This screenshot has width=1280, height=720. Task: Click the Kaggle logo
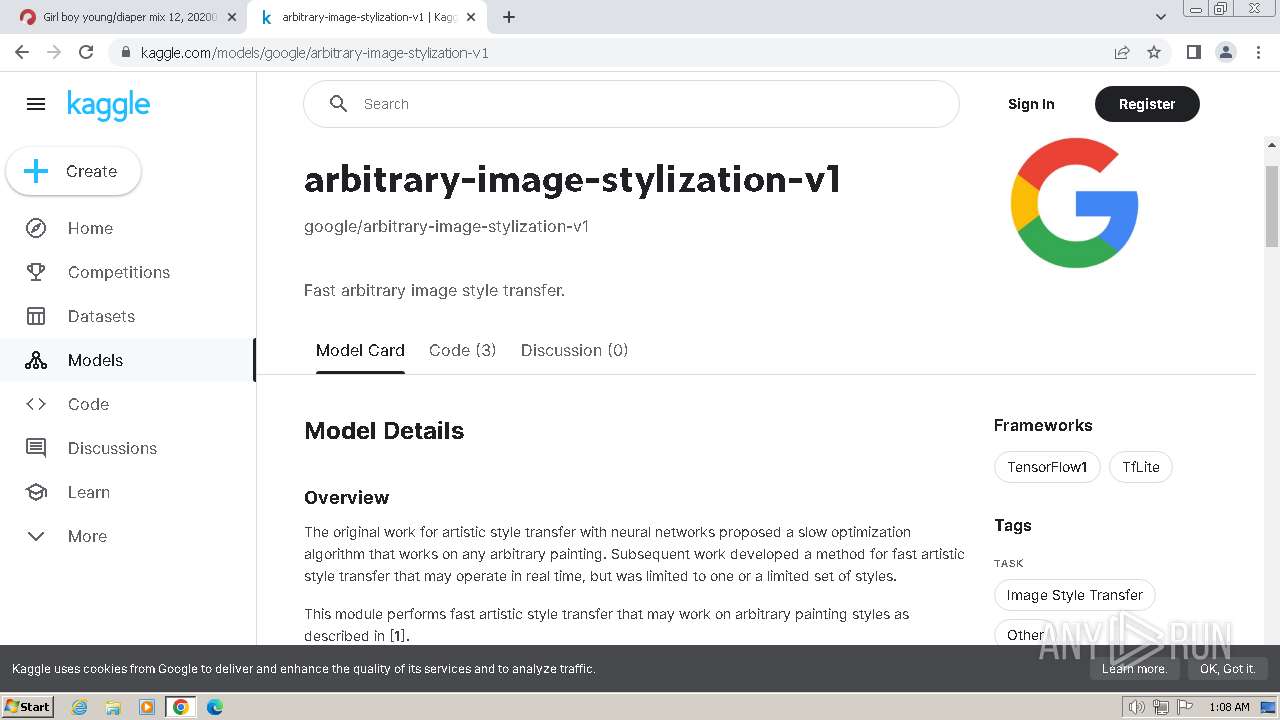tap(108, 105)
